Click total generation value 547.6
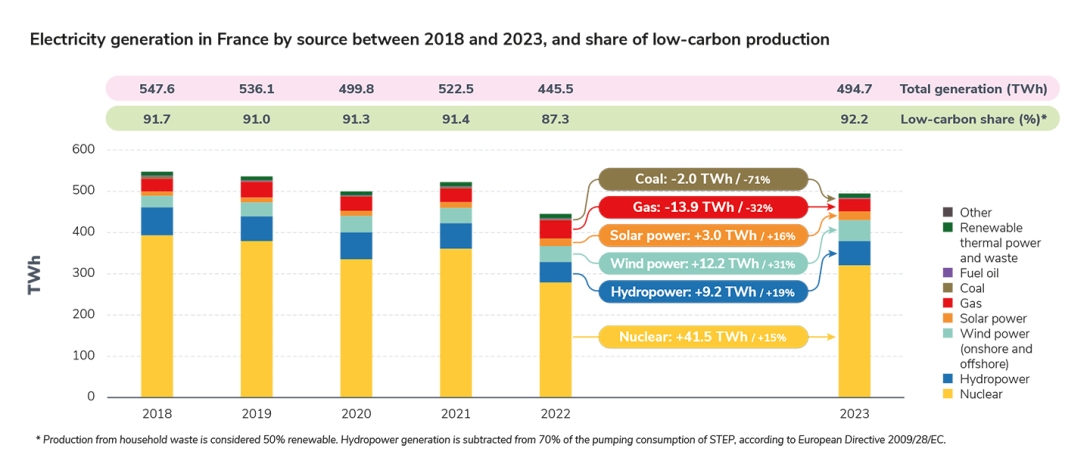The image size is (1090, 467). tap(157, 89)
